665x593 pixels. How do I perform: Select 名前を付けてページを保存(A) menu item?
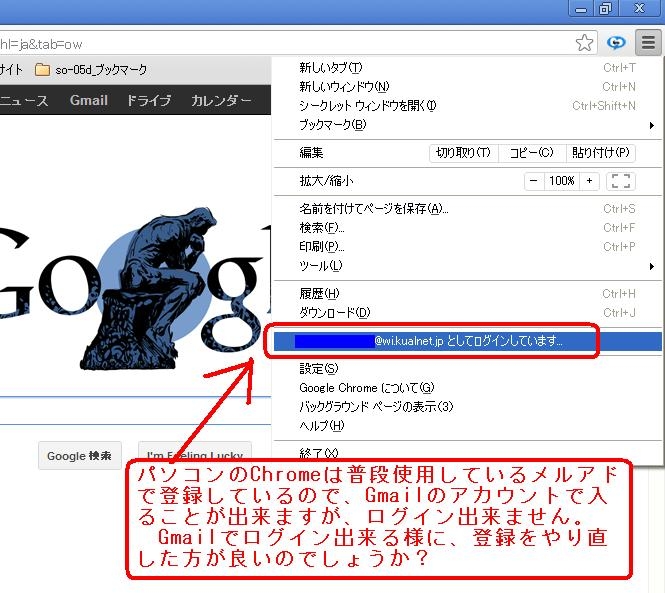(x=467, y=209)
